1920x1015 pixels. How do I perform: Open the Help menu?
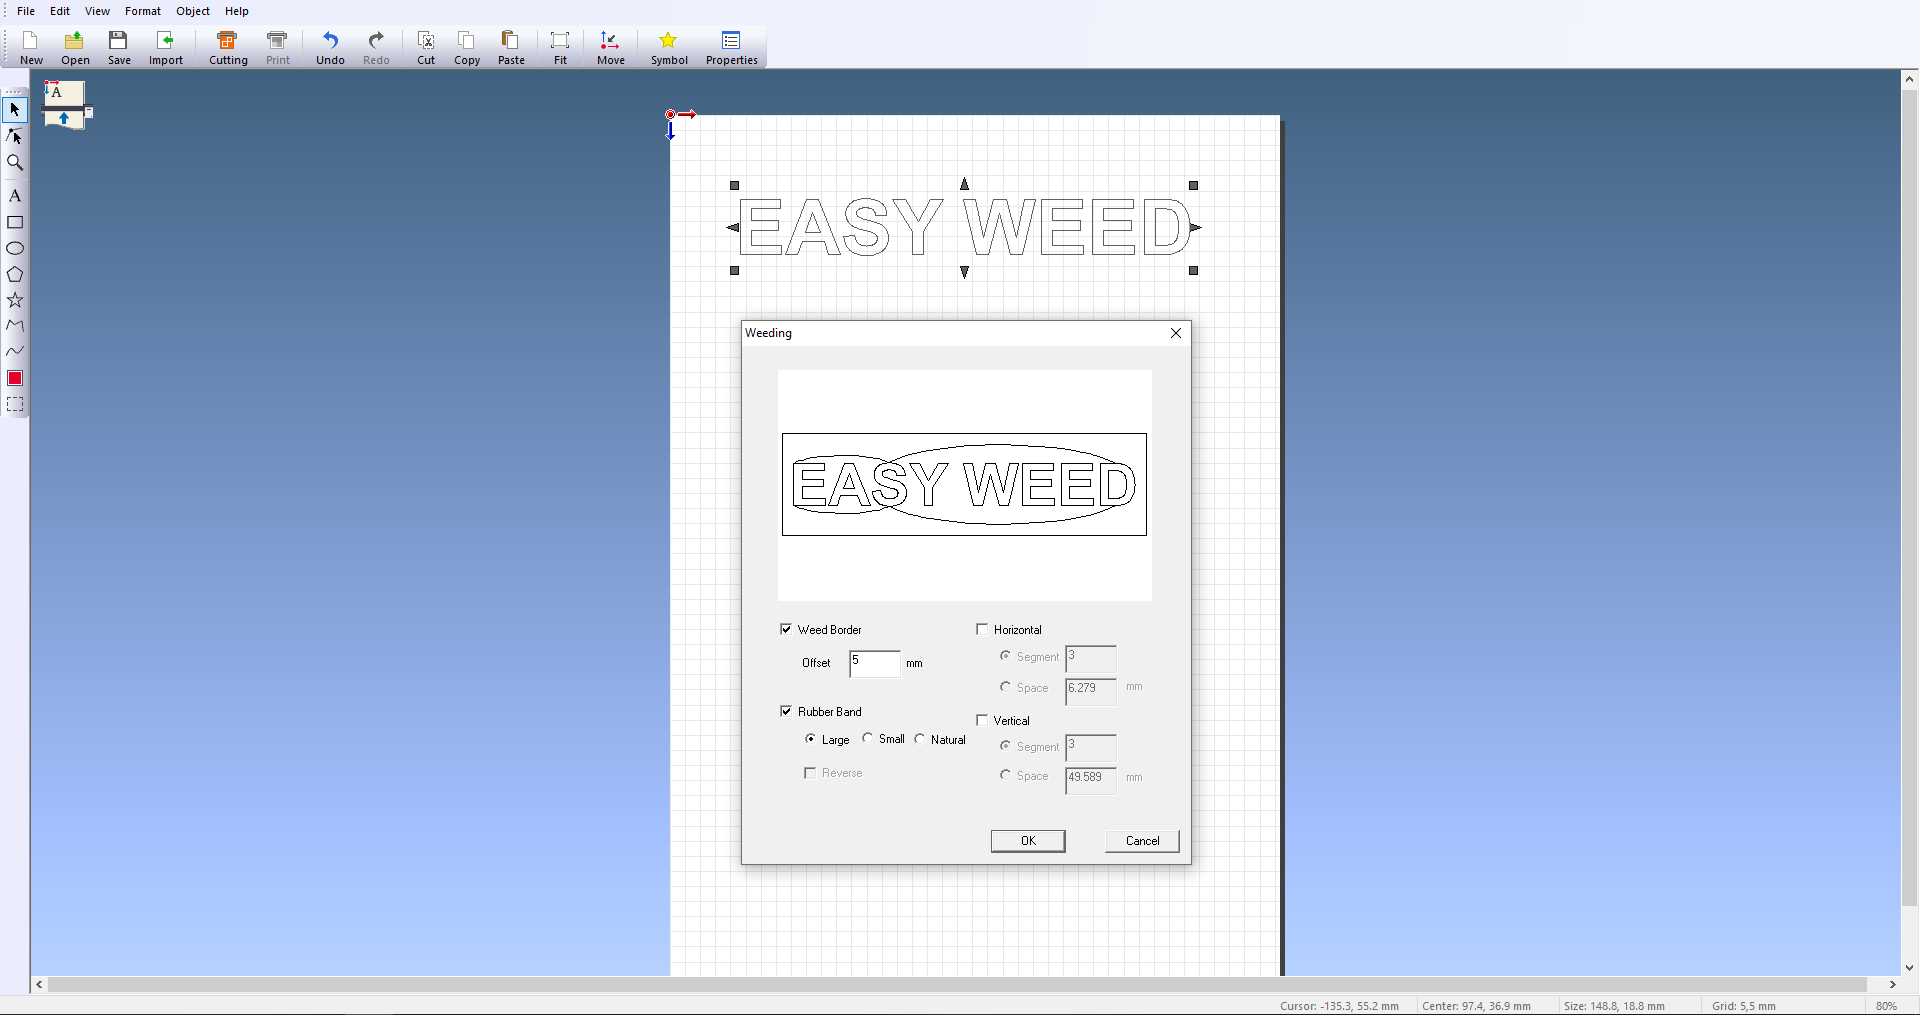[237, 11]
